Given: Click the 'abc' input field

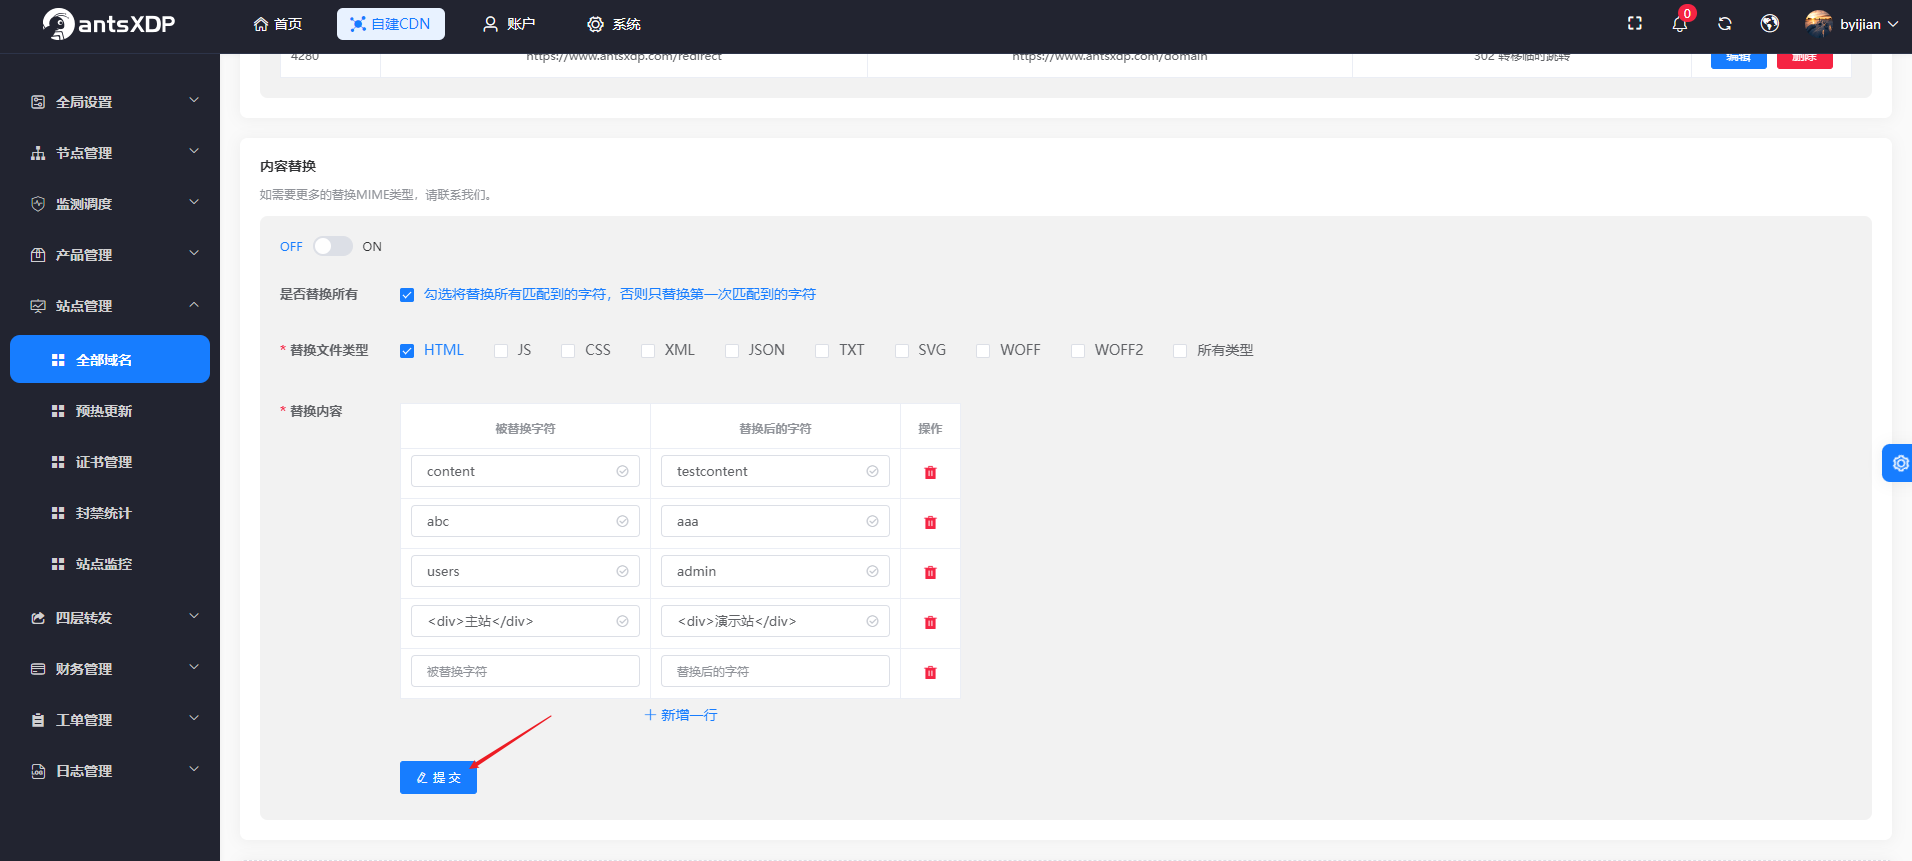Looking at the screenshot, I should point(525,521).
